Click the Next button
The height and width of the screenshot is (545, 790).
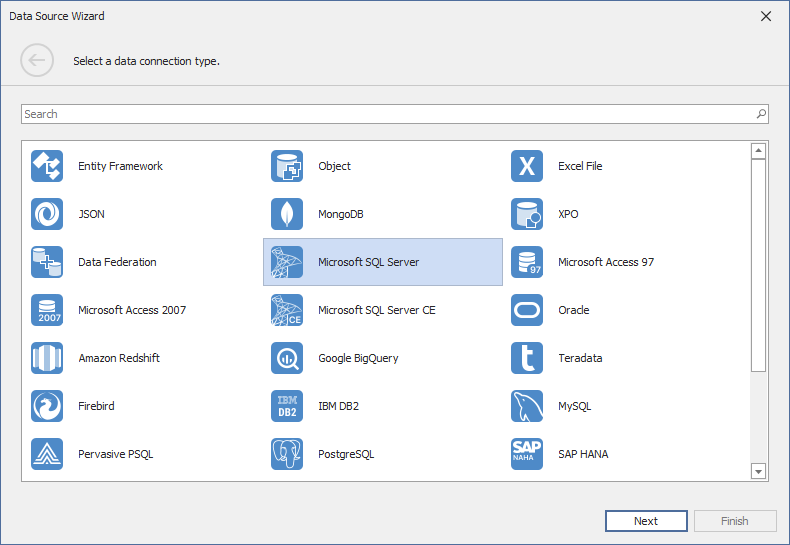pos(646,521)
